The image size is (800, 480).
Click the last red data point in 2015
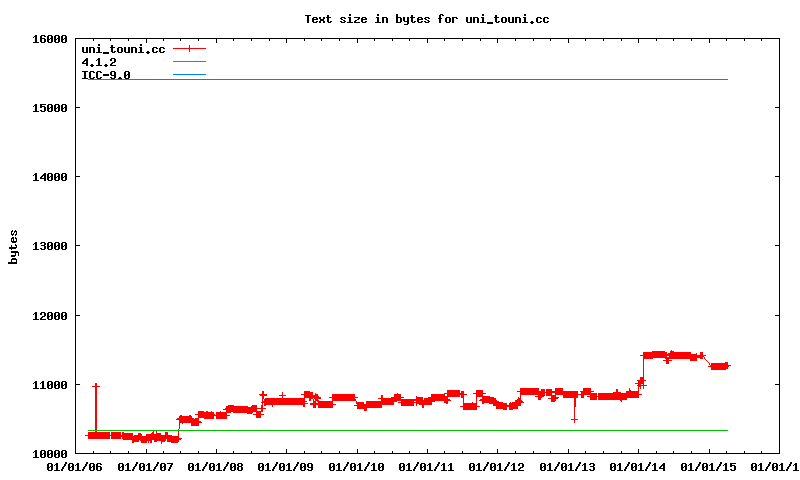pyautogui.click(x=727, y=365)
